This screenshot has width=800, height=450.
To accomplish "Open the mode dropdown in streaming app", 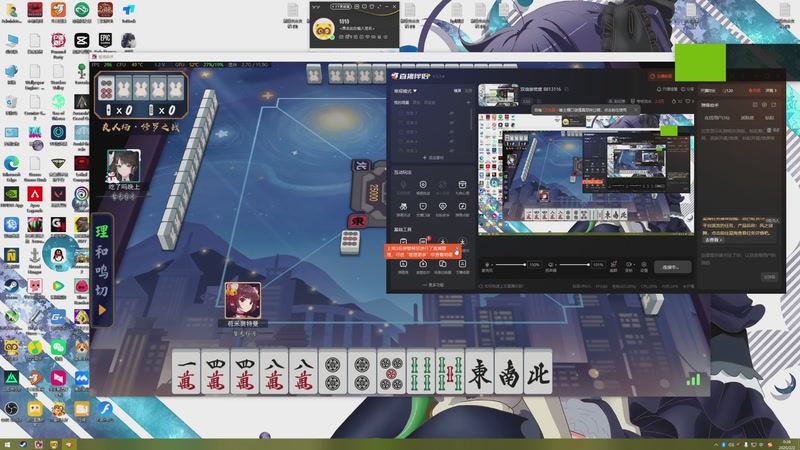I will click(405, 91).
